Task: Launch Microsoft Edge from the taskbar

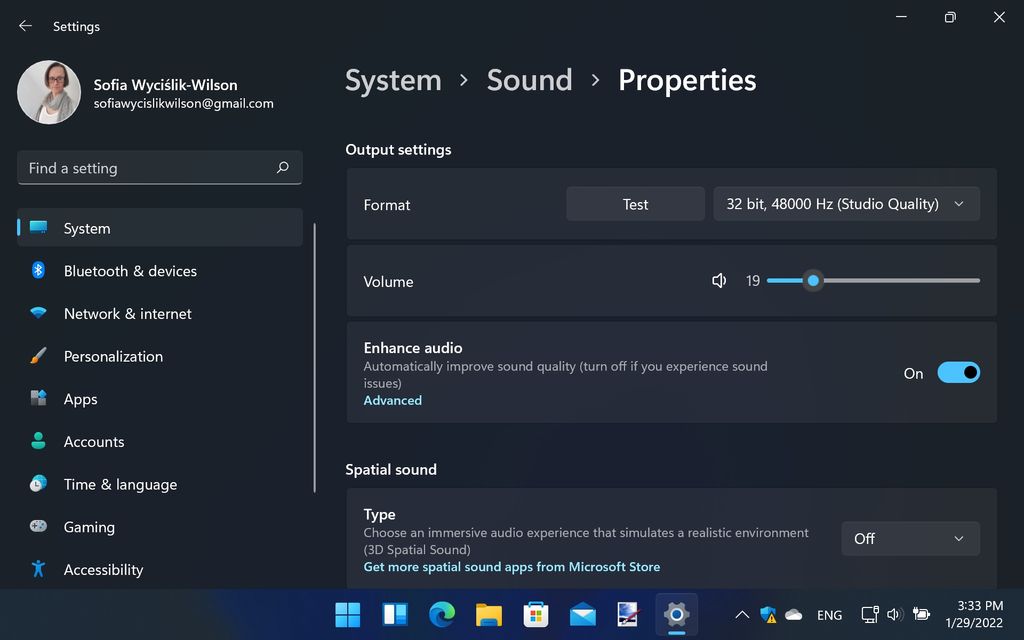Action: coord(441,615)
